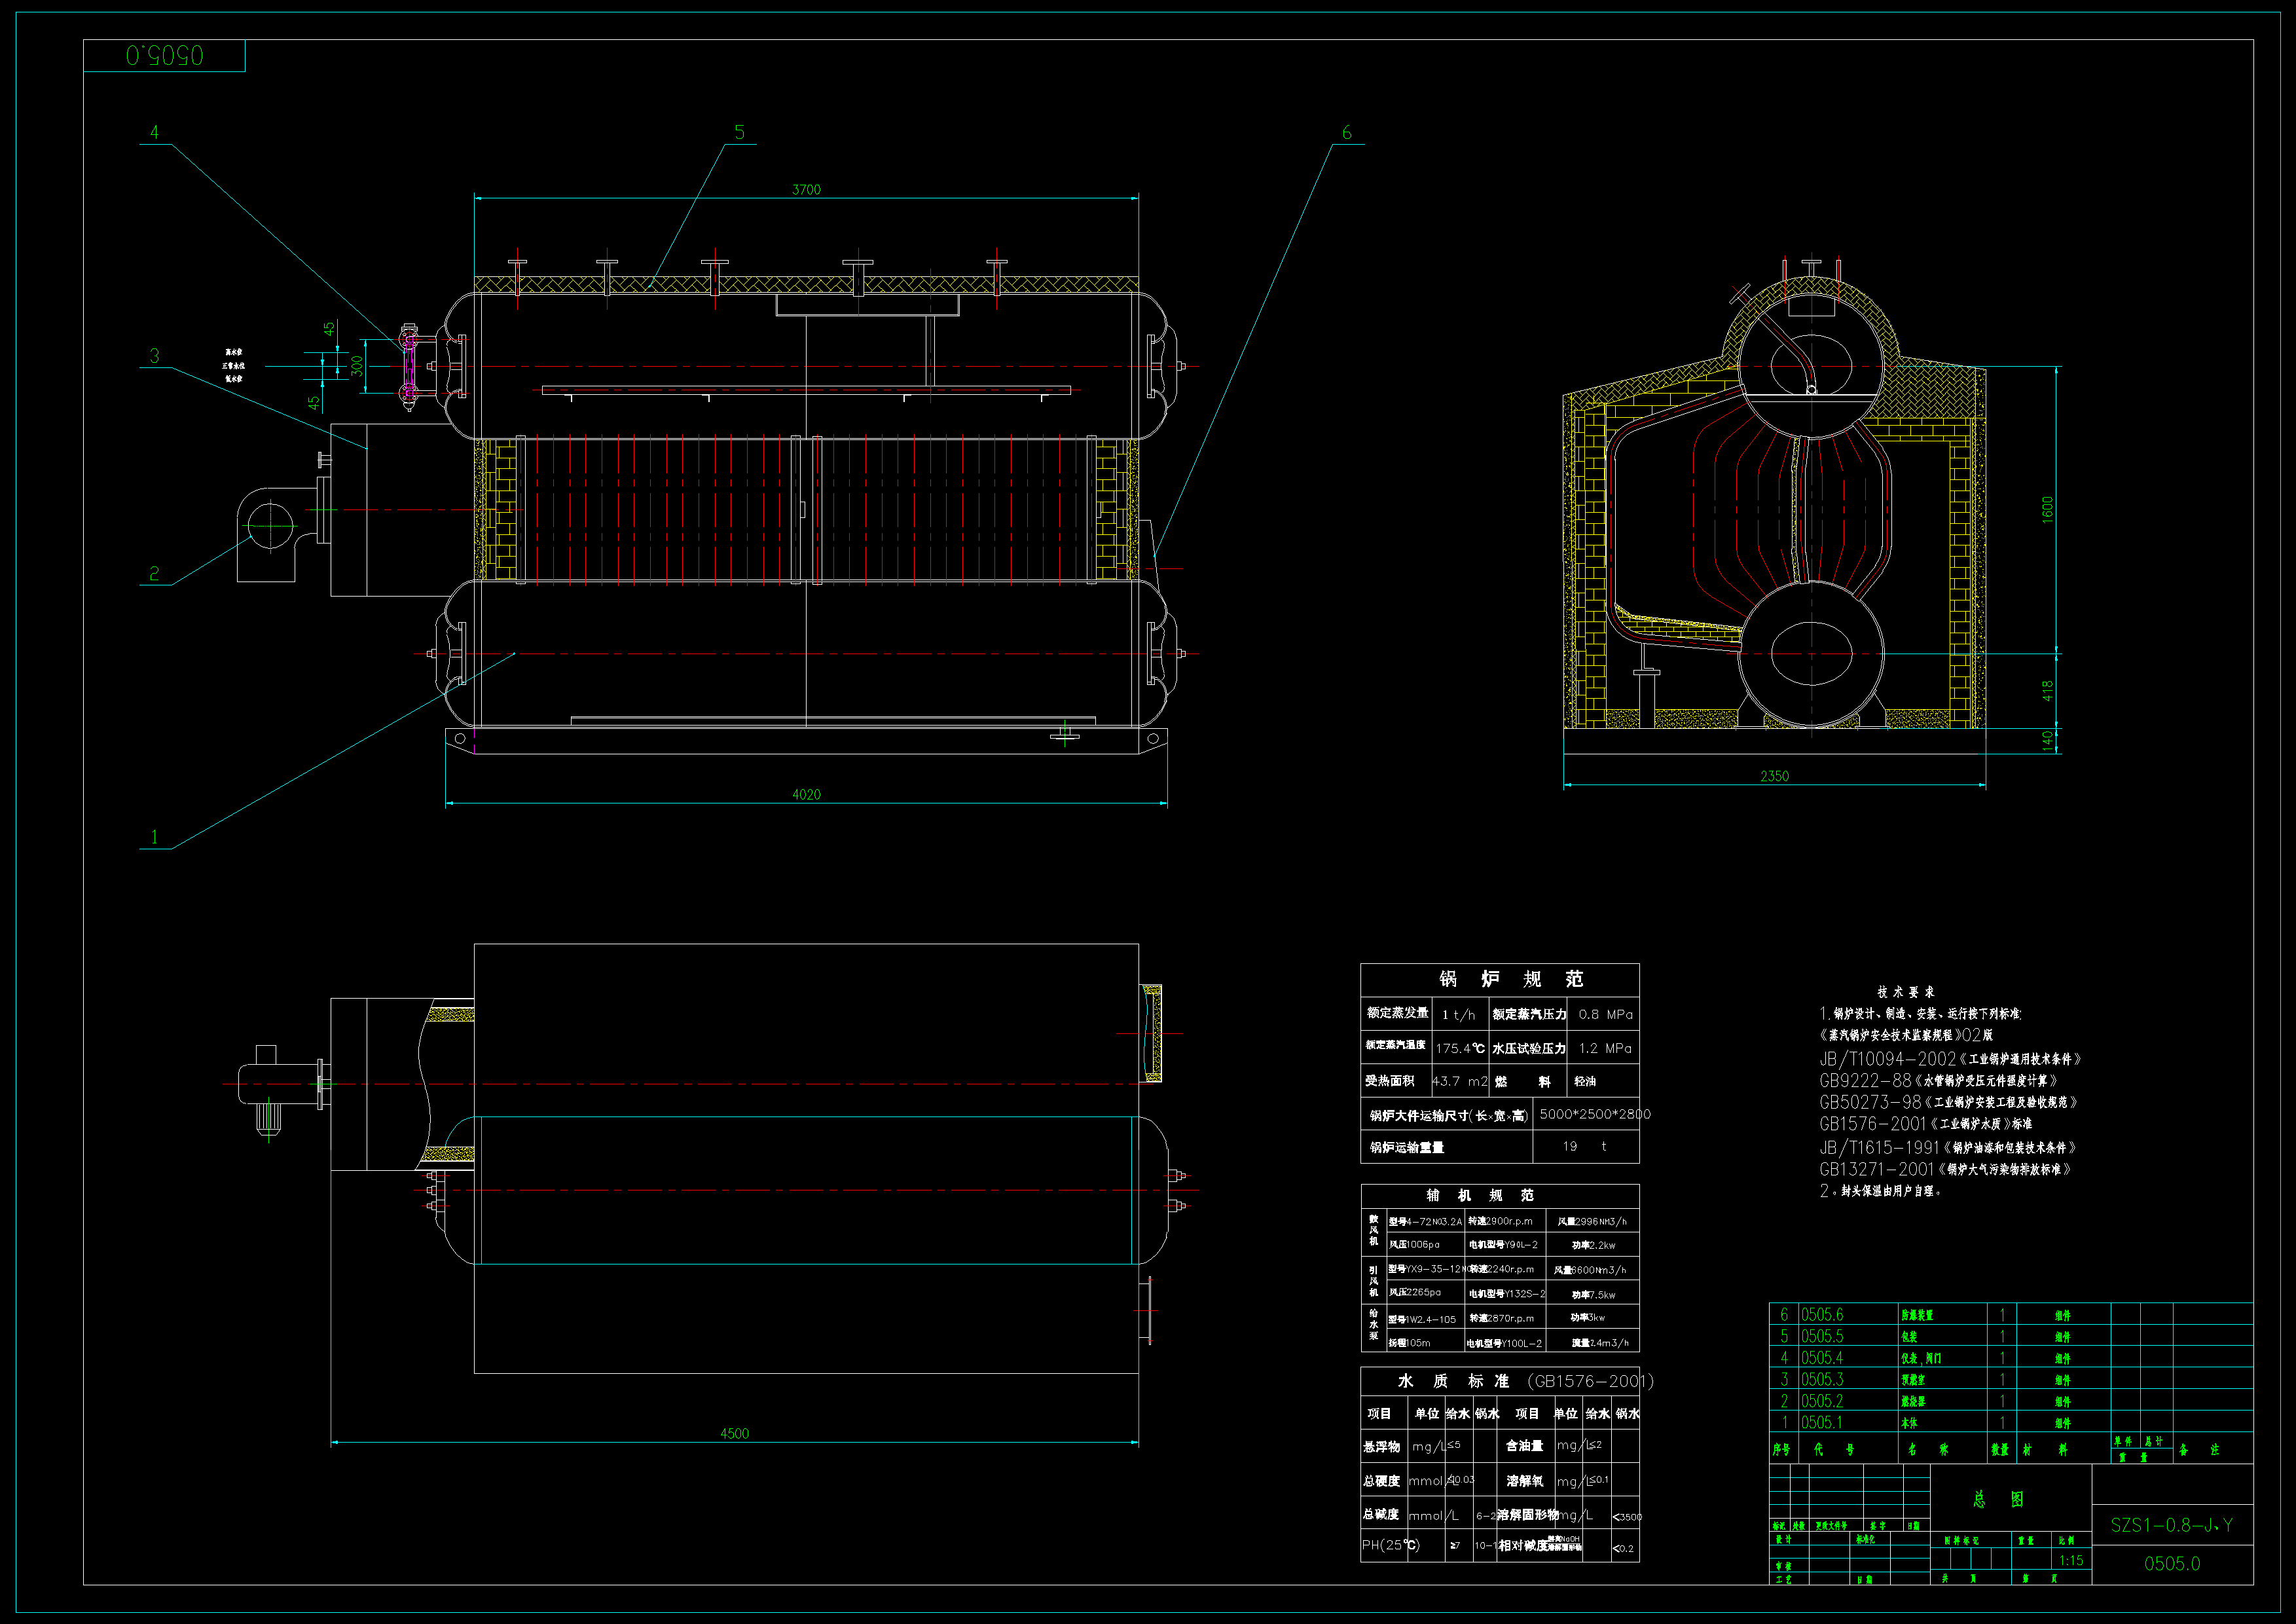2296x1624 pixels.
Task: Click the 功率3kw cell
Action: (1588, 1318)
